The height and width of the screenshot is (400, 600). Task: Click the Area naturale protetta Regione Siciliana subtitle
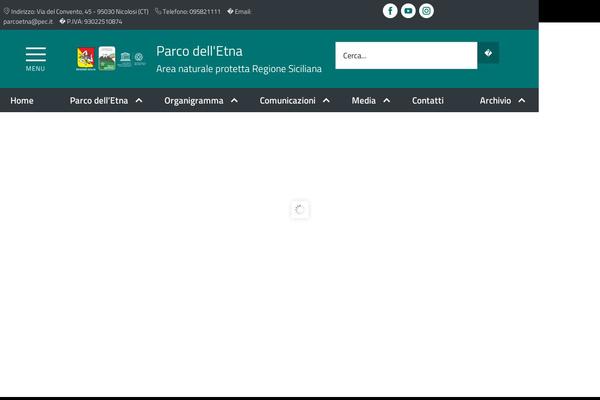(239, 69)
